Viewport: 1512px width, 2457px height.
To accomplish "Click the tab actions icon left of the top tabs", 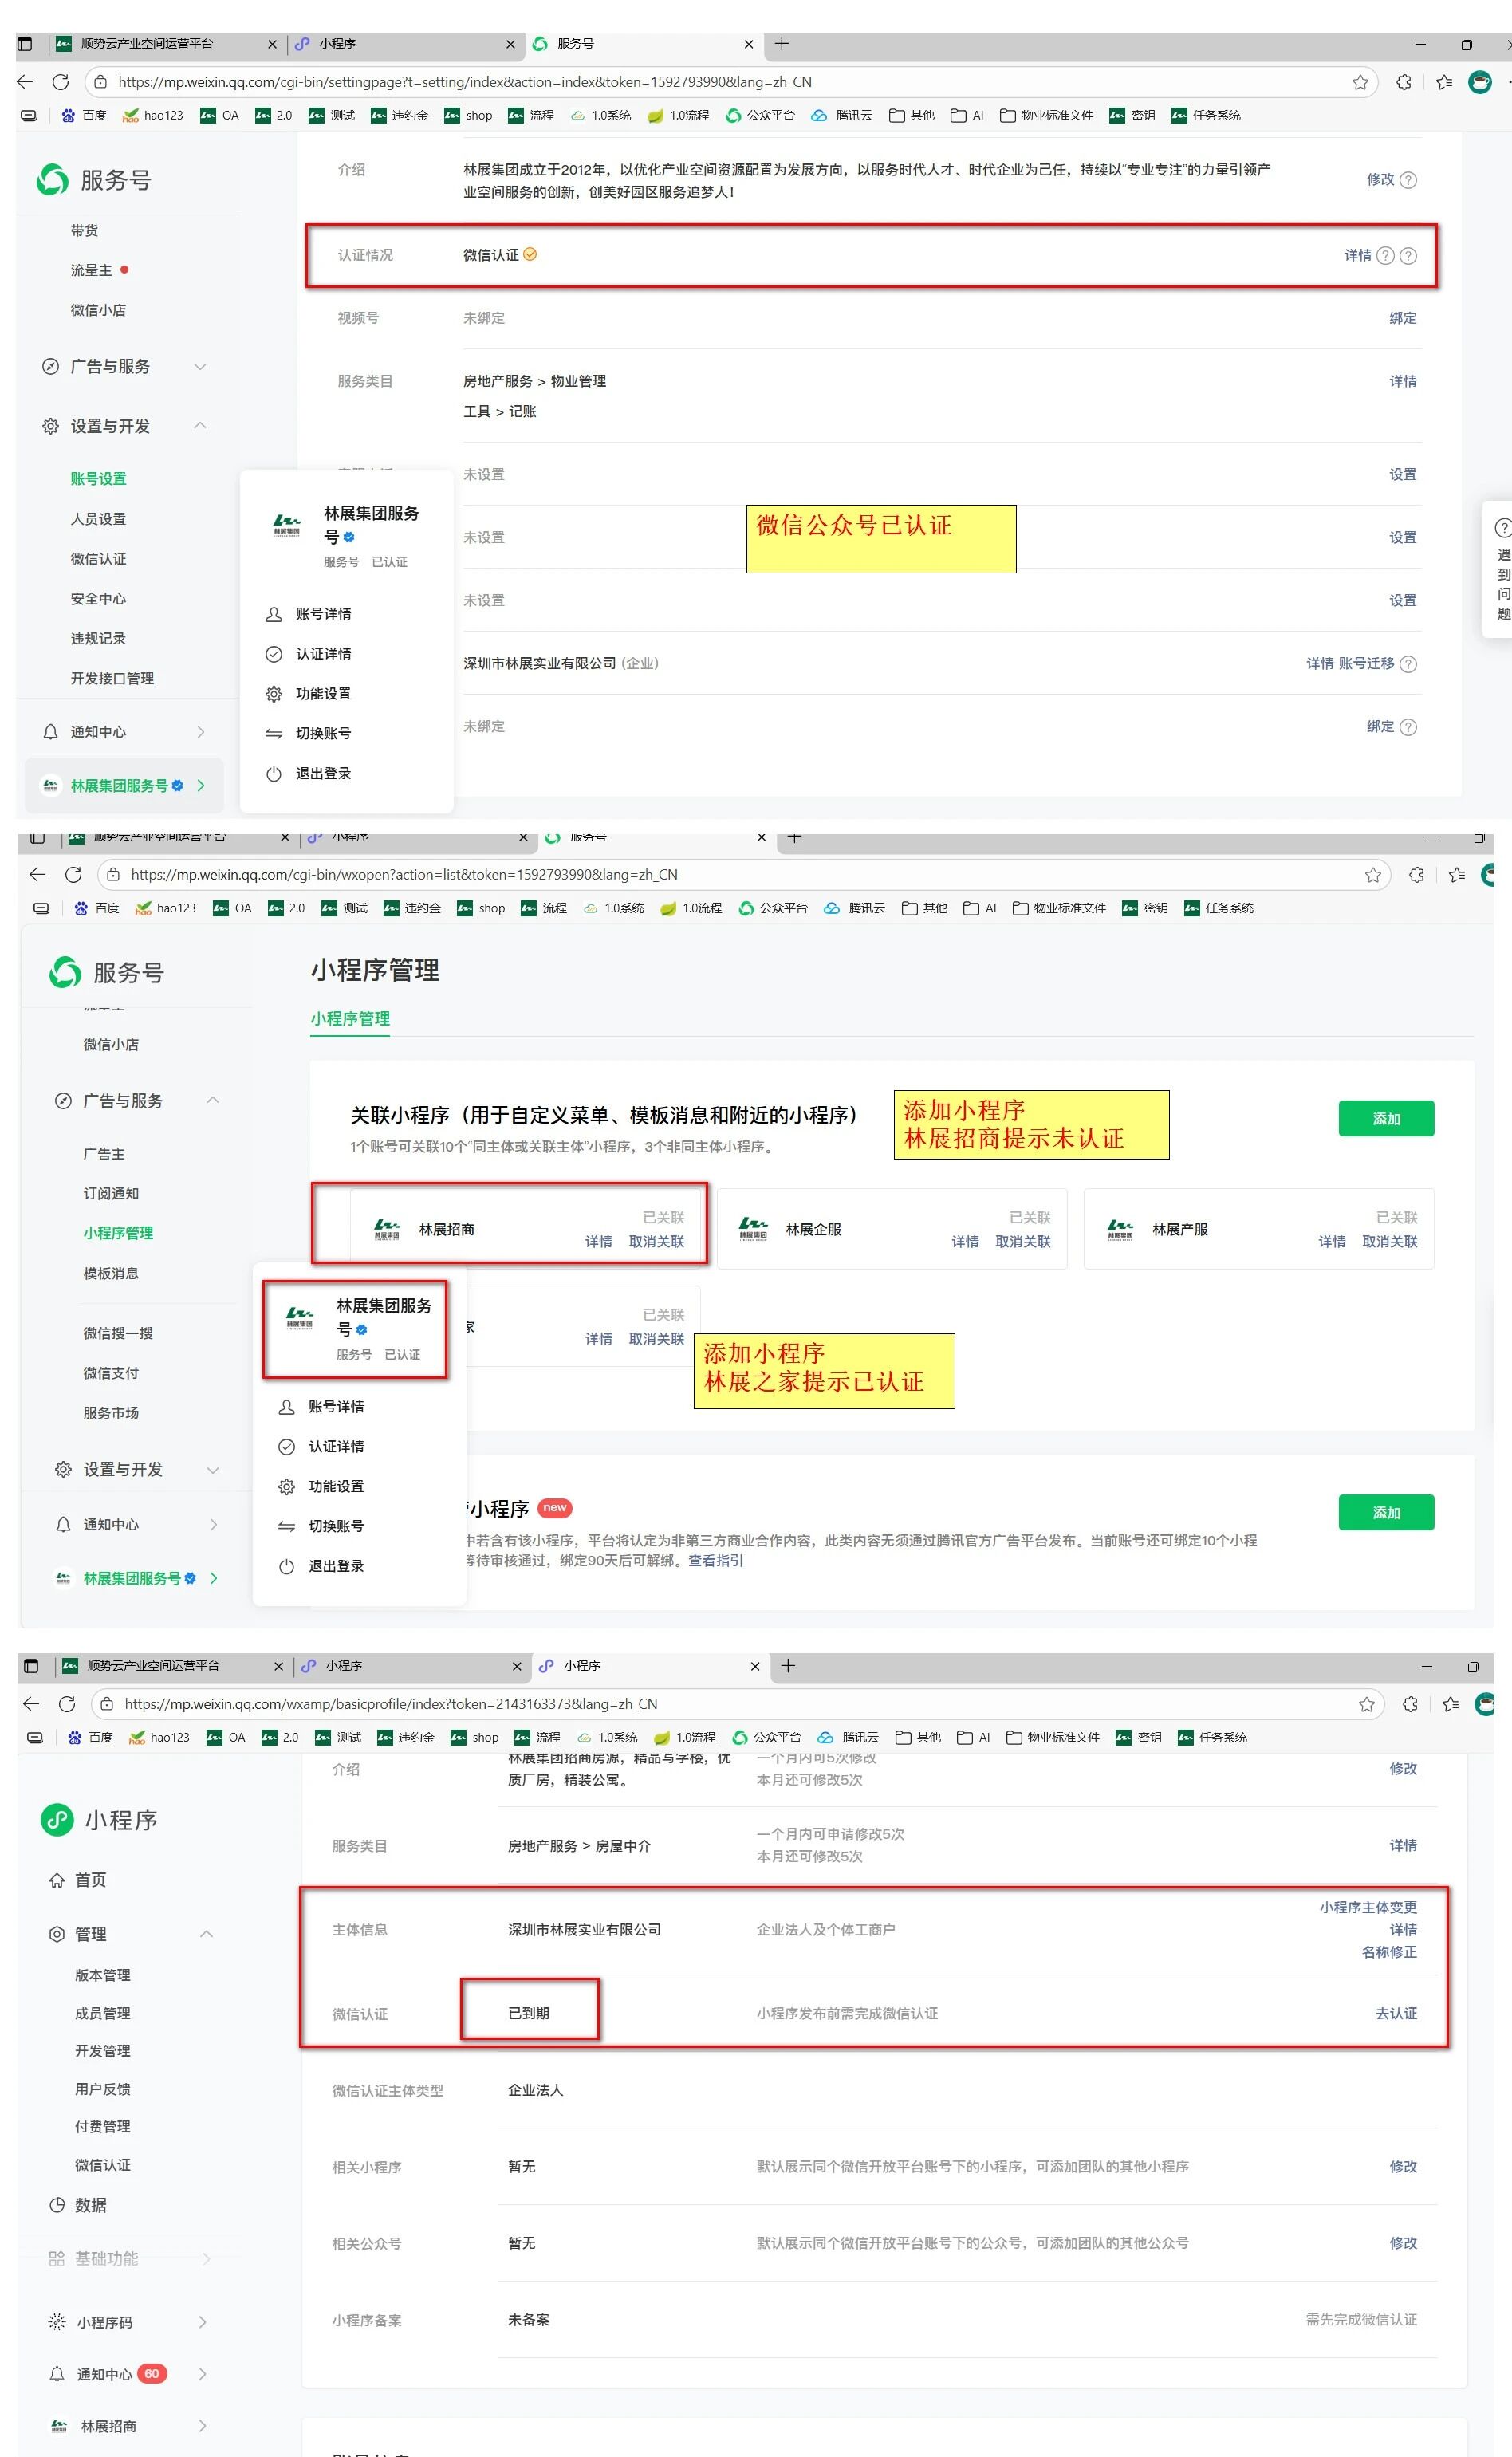I will pos(26,44).
